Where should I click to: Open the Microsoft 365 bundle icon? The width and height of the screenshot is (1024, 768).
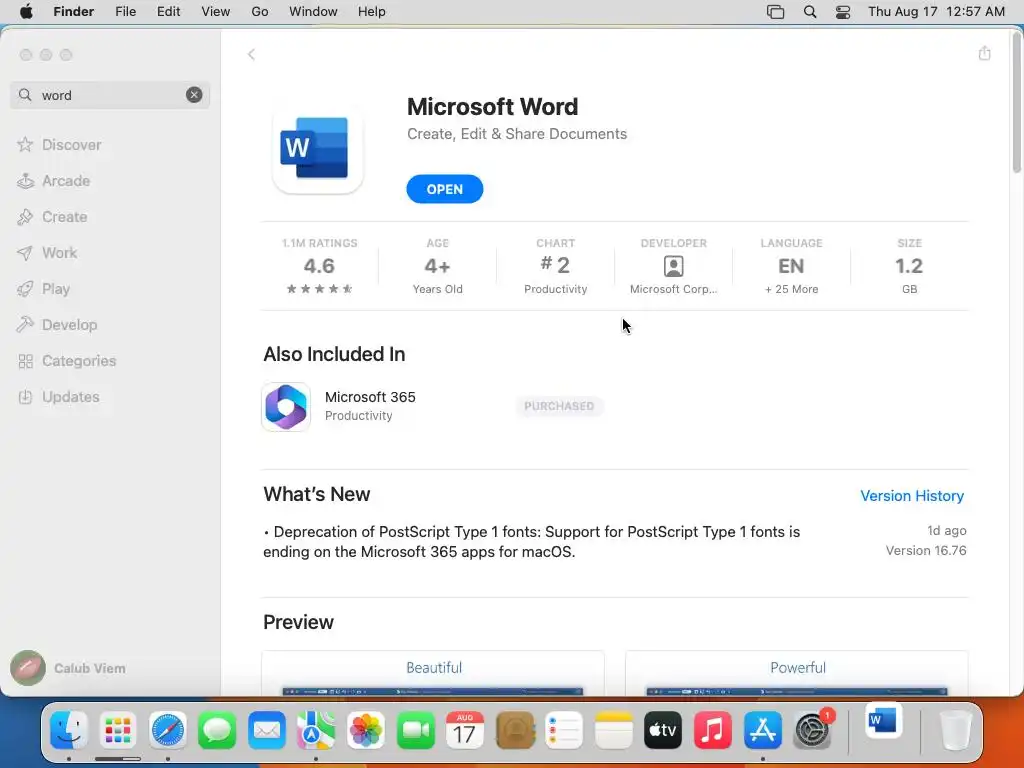click(x=286, y=406)
